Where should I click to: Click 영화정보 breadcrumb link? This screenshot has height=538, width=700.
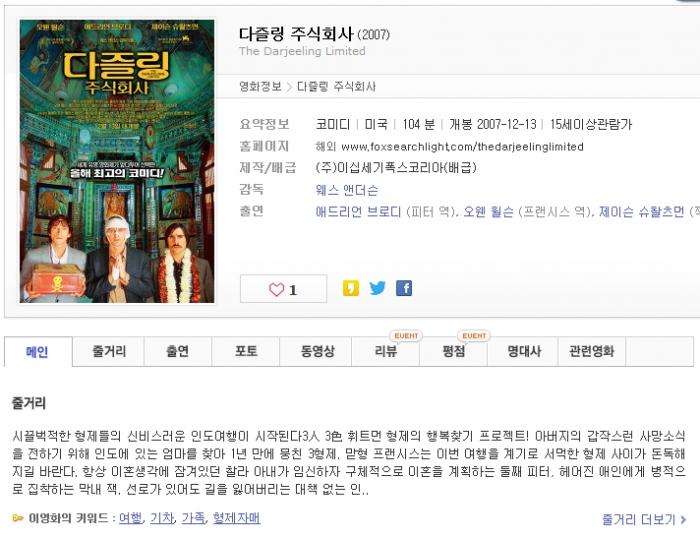(x=260, y=86)
